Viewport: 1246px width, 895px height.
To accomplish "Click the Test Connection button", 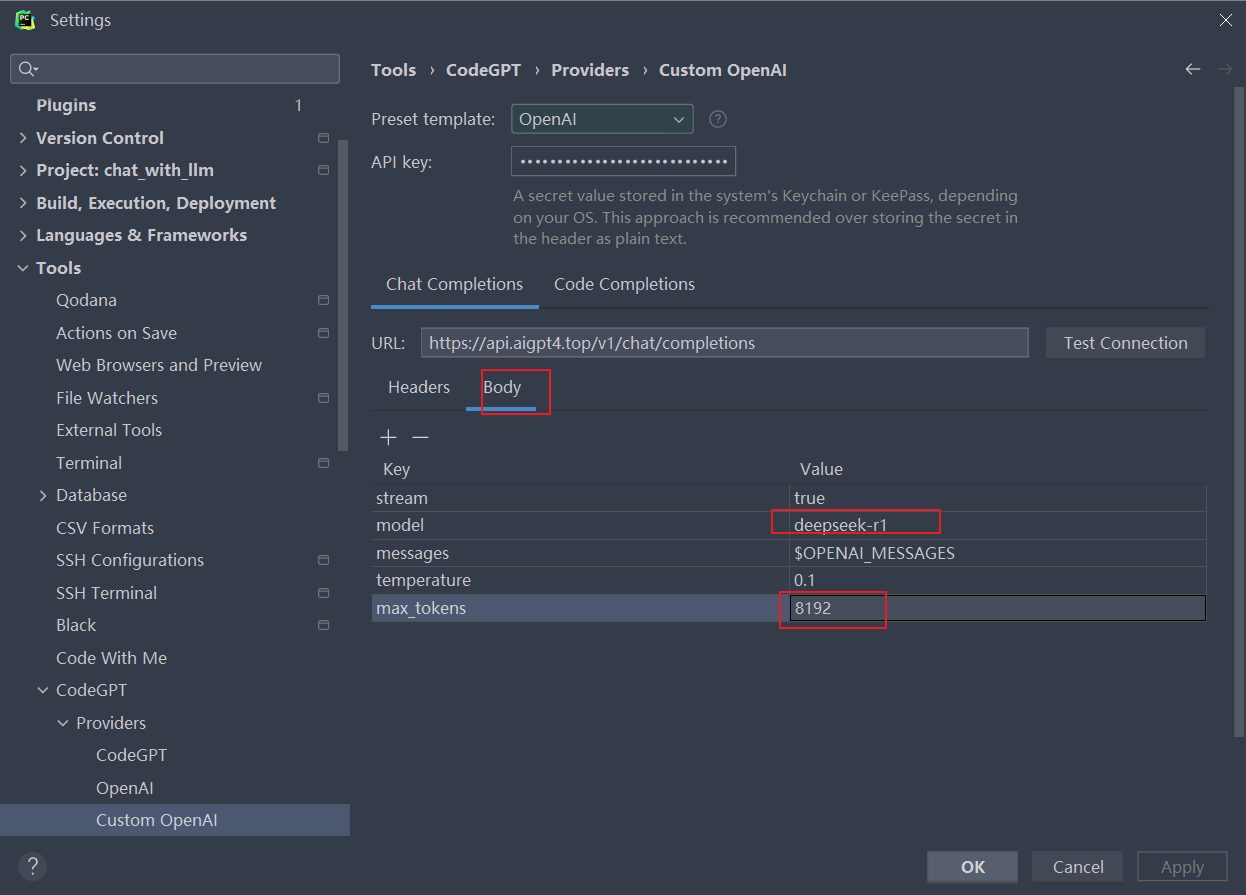I will pyautogui.click(x=1126, y=343).
